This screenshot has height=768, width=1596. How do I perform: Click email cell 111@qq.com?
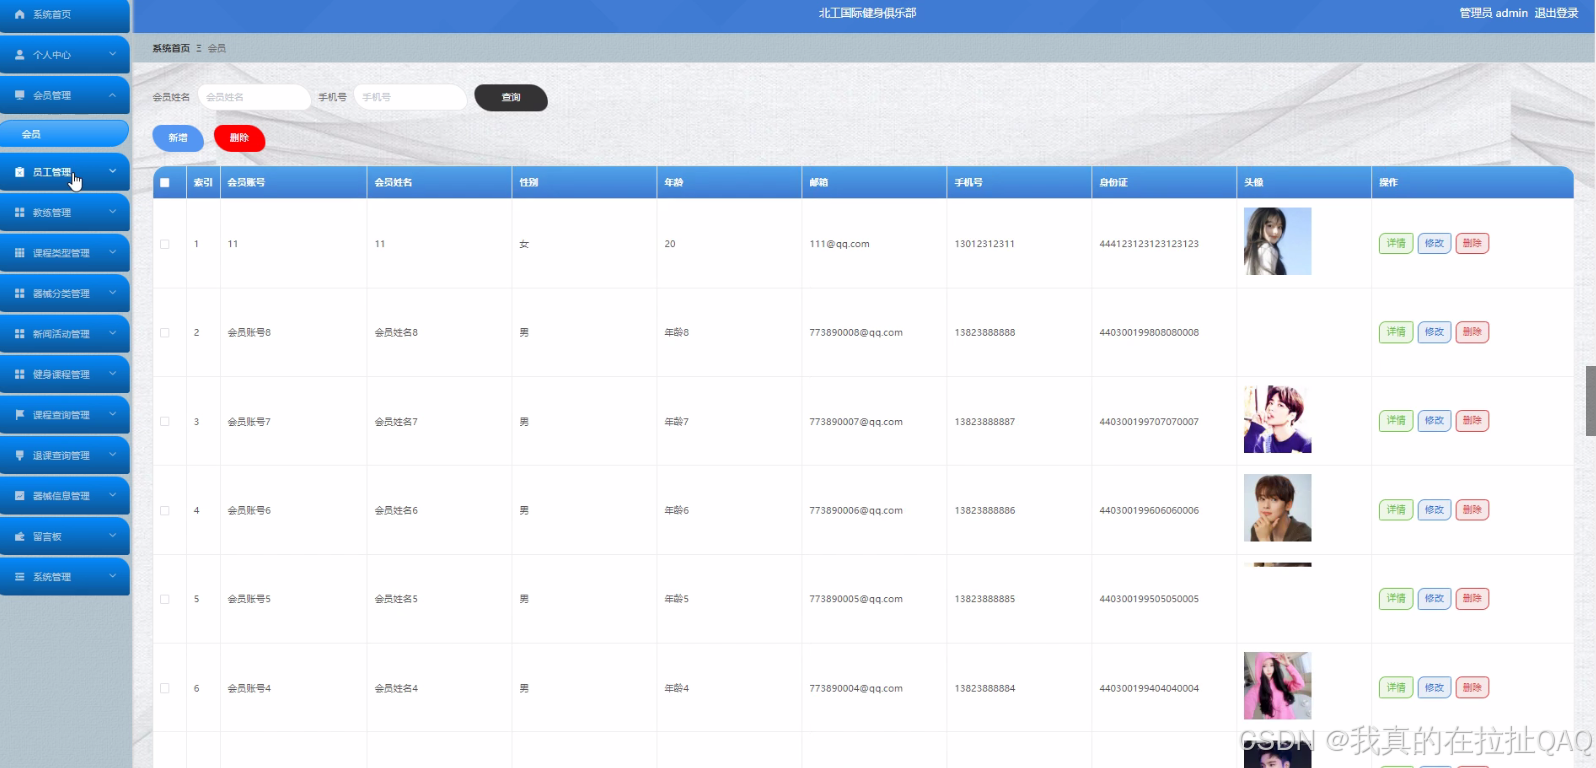(839, 244)
